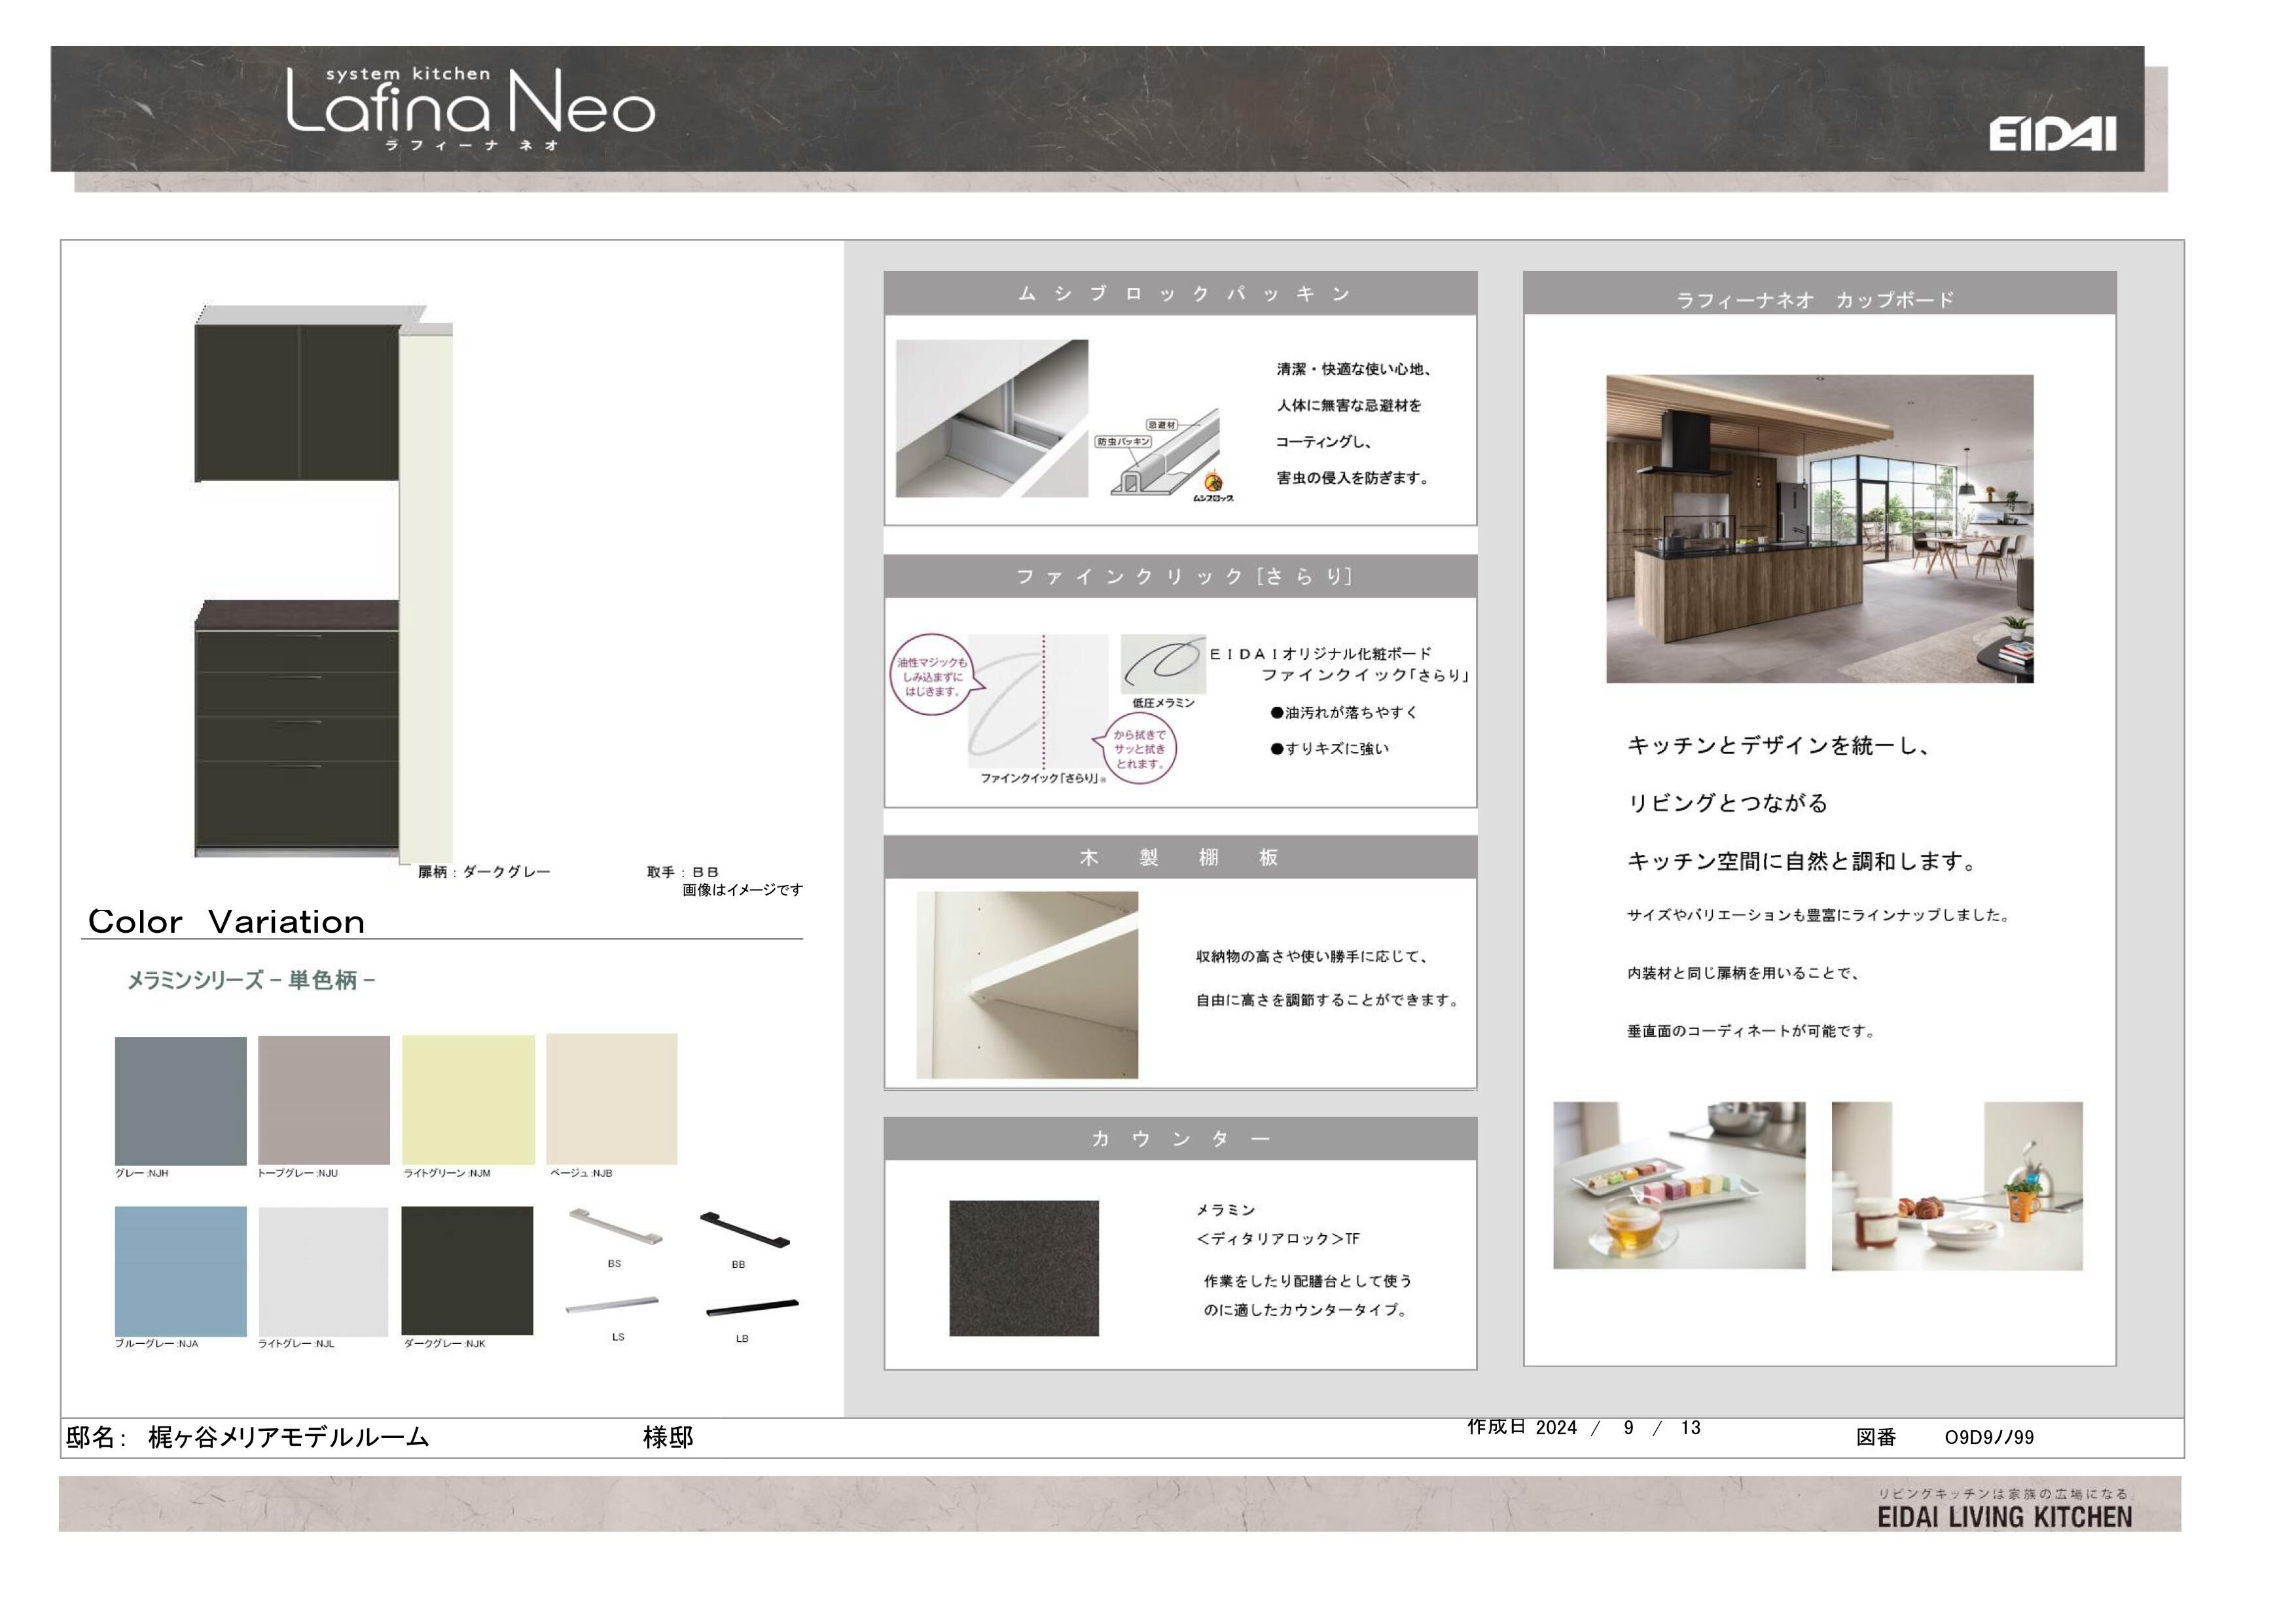Viewport: 2296px width, 1624px height.
Task: Click the Color Variation heading
Action: click(227, 921)
